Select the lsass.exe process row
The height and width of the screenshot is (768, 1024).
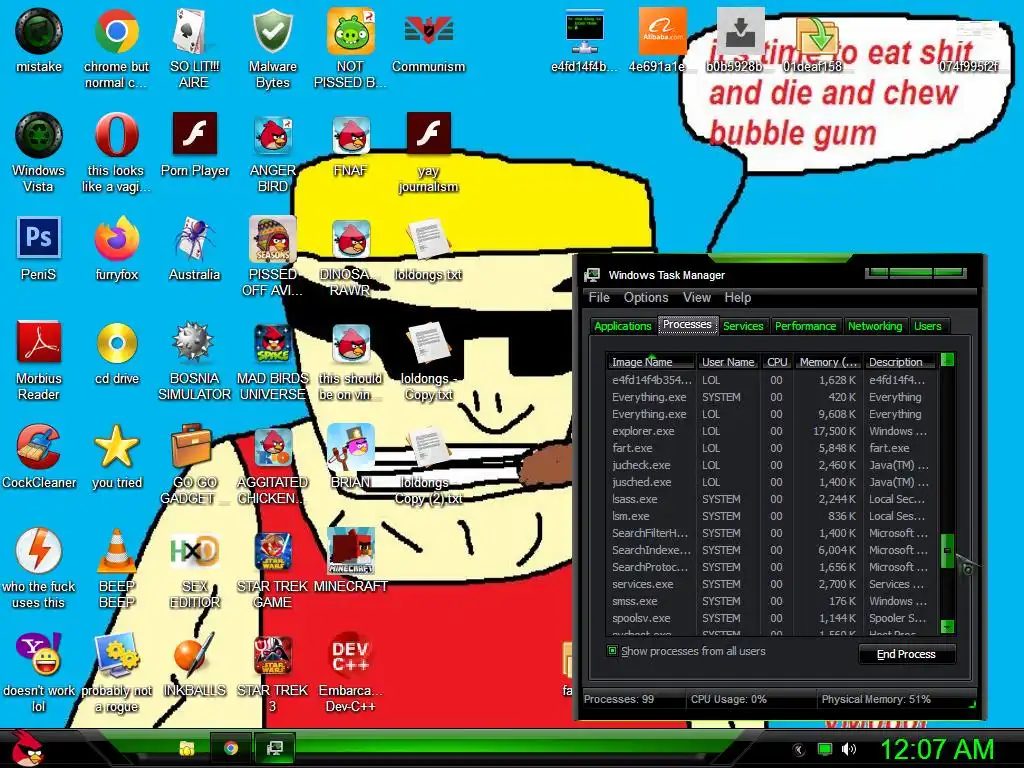[773, 499]
